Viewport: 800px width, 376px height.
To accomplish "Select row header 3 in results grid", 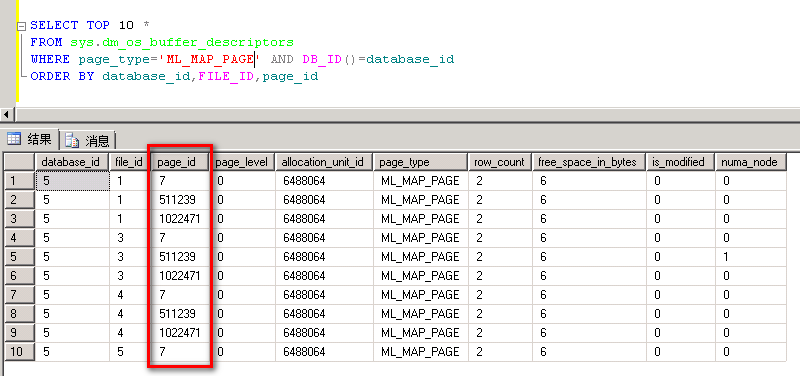I will (19, 219).
